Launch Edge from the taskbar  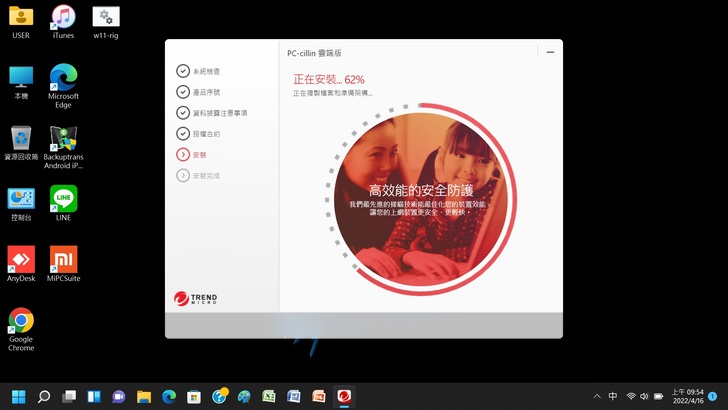coord(169,397)
